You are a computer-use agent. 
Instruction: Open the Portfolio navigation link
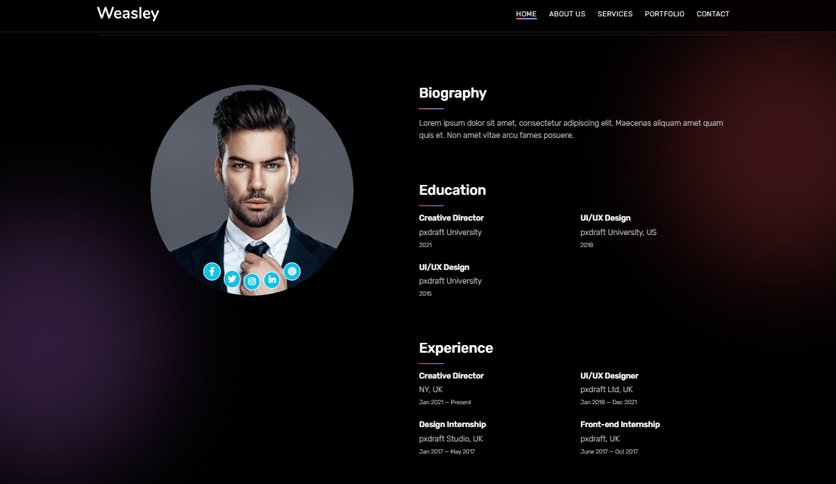point(664,14)
